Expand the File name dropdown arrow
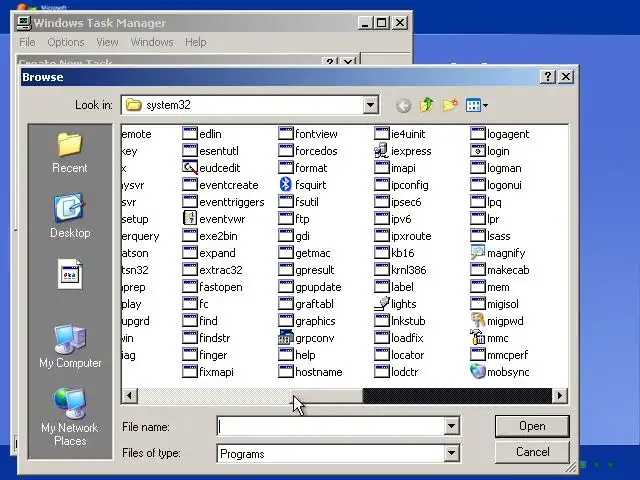Viewport: 640px width, 480px height. point(451,427)
